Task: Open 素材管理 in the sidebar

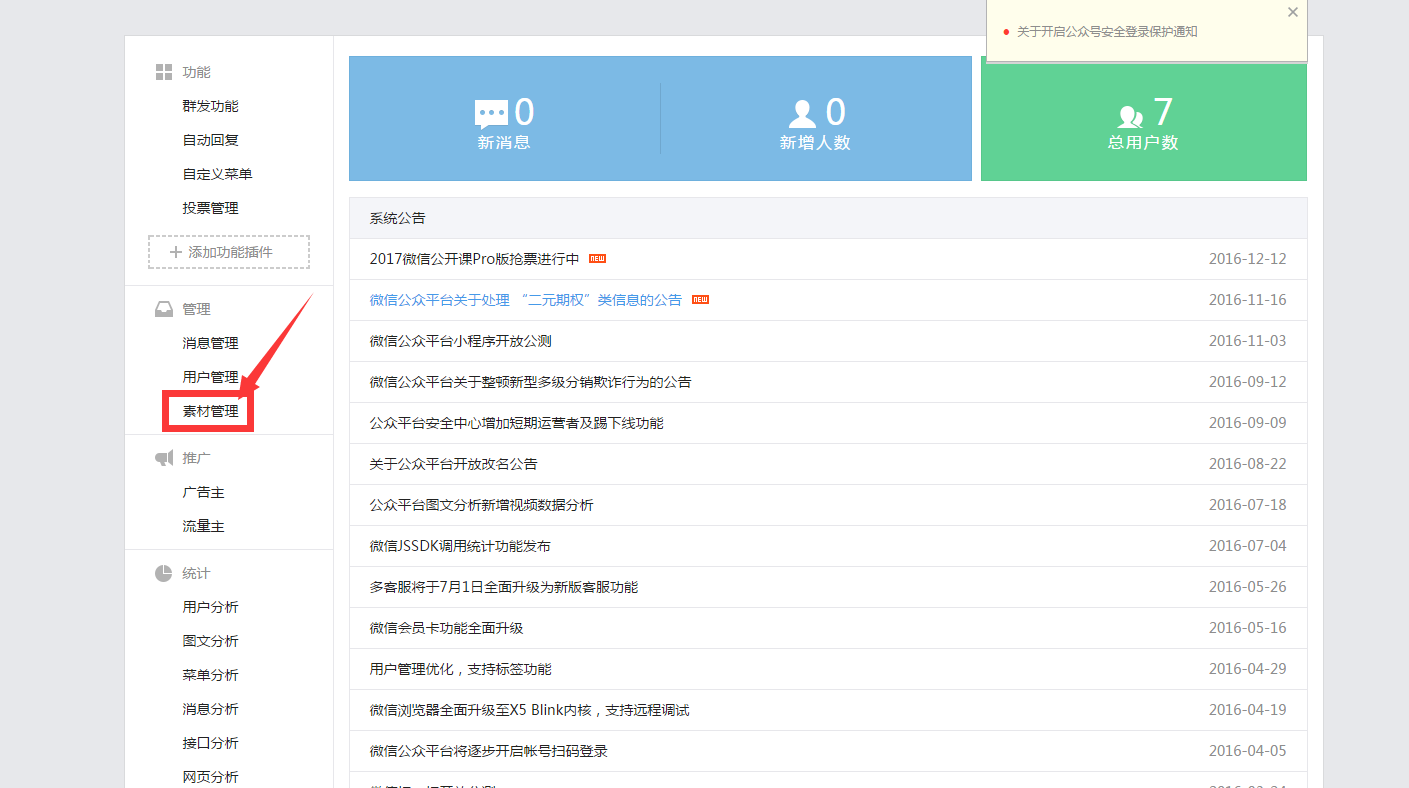Action: [x=210, y=411]
